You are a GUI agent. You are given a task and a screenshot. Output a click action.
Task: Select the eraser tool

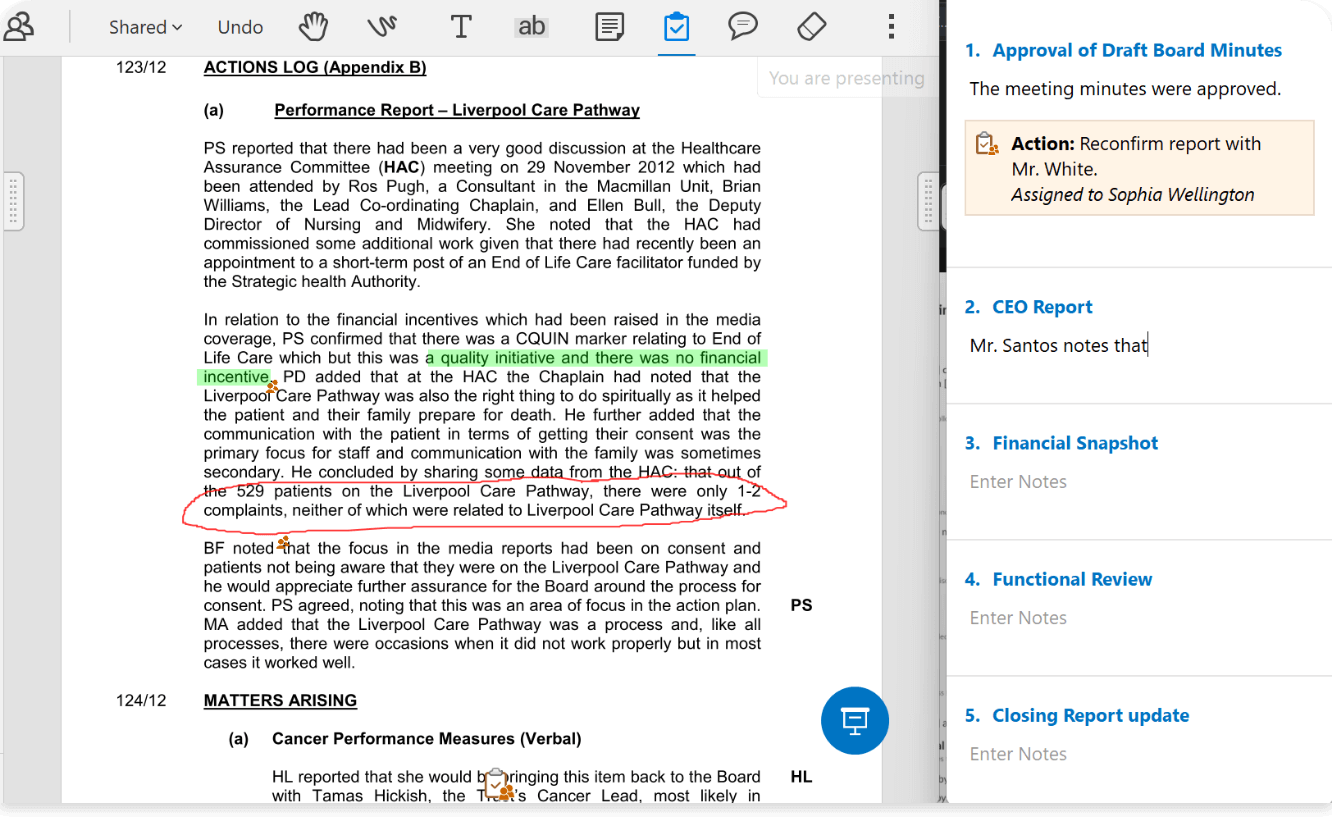pos(811,26)
